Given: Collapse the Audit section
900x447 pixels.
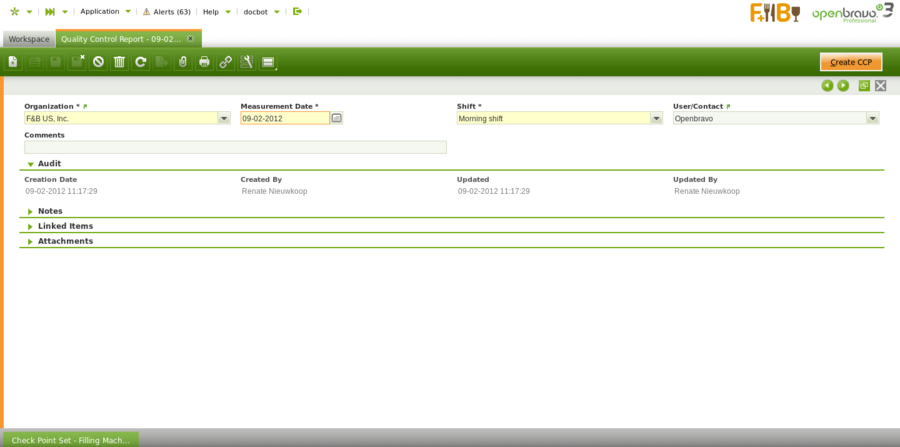Looking at the screenshot, I should (49, 163).
